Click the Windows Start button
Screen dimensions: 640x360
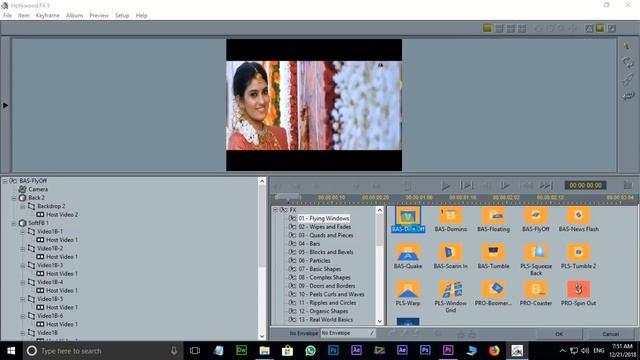click(x=11, y=351)
